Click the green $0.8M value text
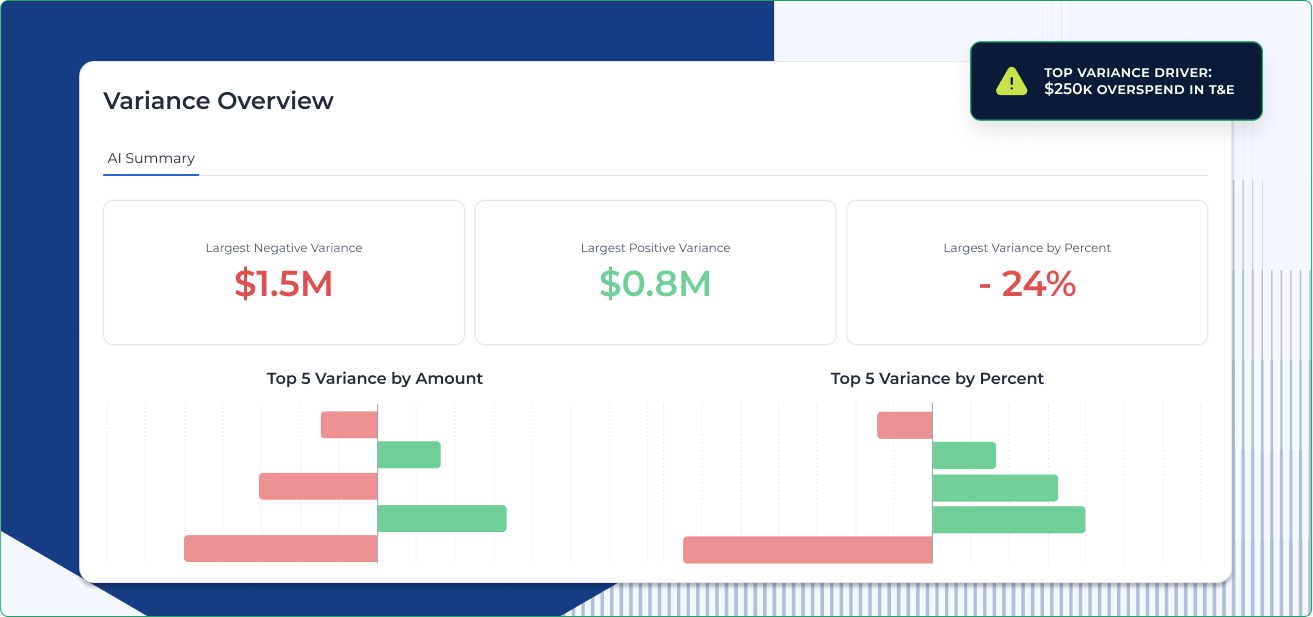The height and width of the screenshot is (617, 1313). click(655, 284)
